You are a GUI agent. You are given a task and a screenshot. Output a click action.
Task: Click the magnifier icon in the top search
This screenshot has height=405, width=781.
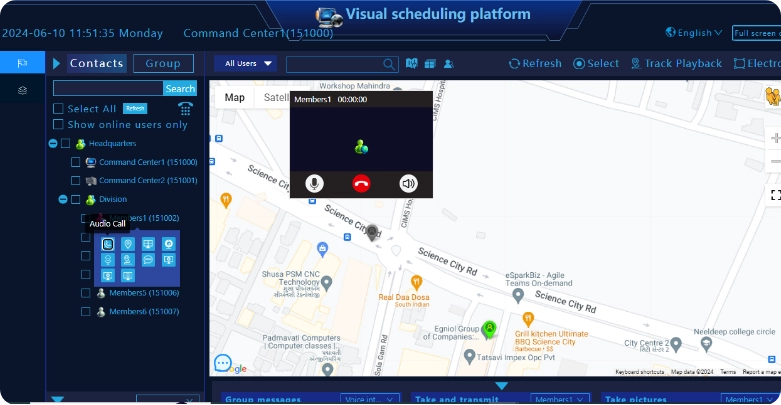click(390, 64)
